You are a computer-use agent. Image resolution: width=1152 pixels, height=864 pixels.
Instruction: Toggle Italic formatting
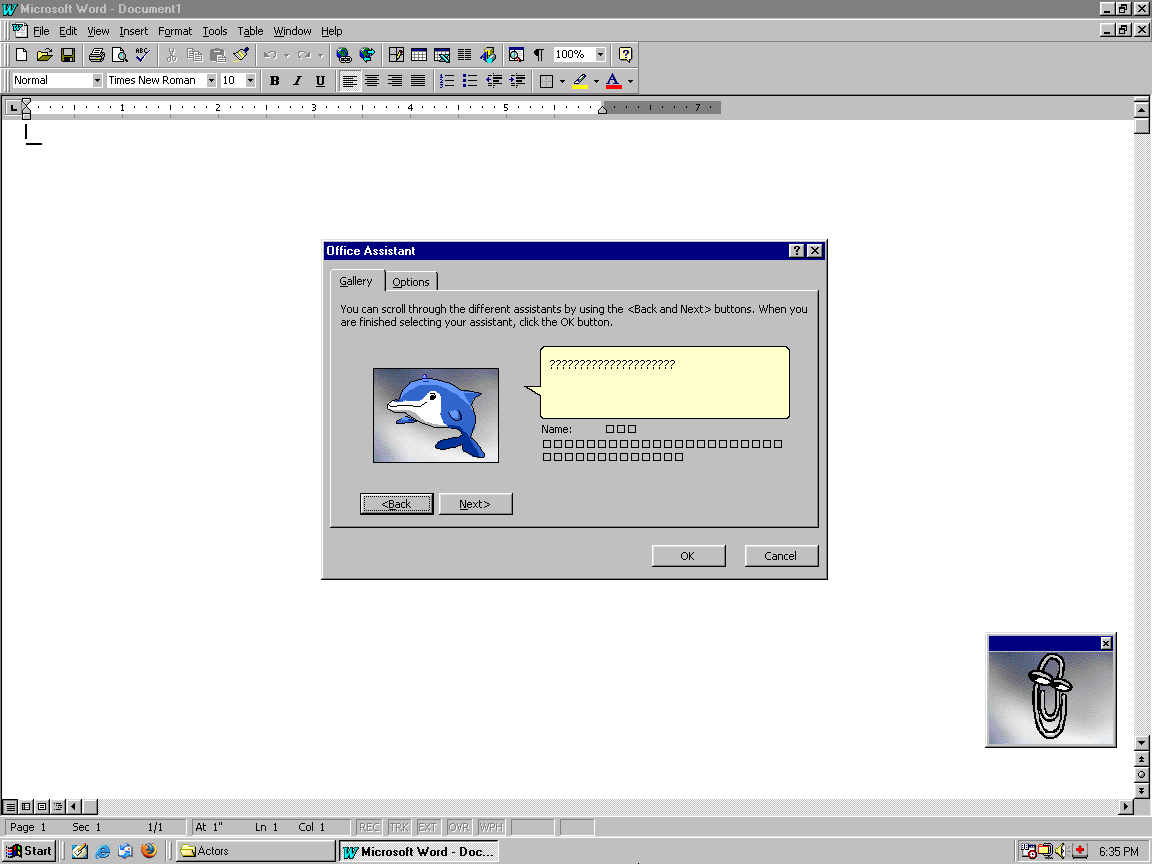coord(297,81)
